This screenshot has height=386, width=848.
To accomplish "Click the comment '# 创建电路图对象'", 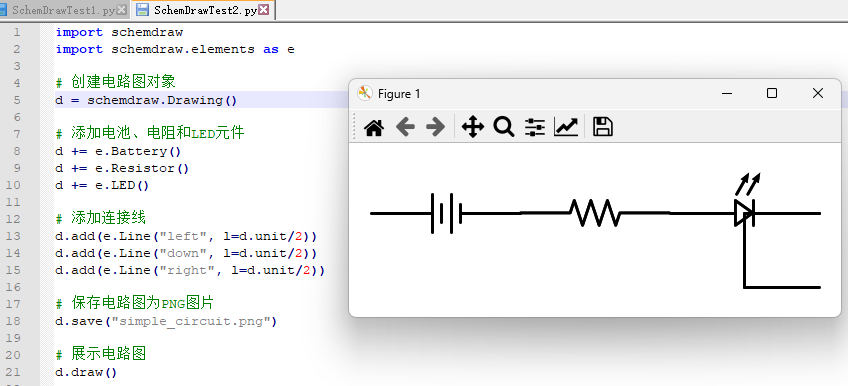I will (116, 83).
